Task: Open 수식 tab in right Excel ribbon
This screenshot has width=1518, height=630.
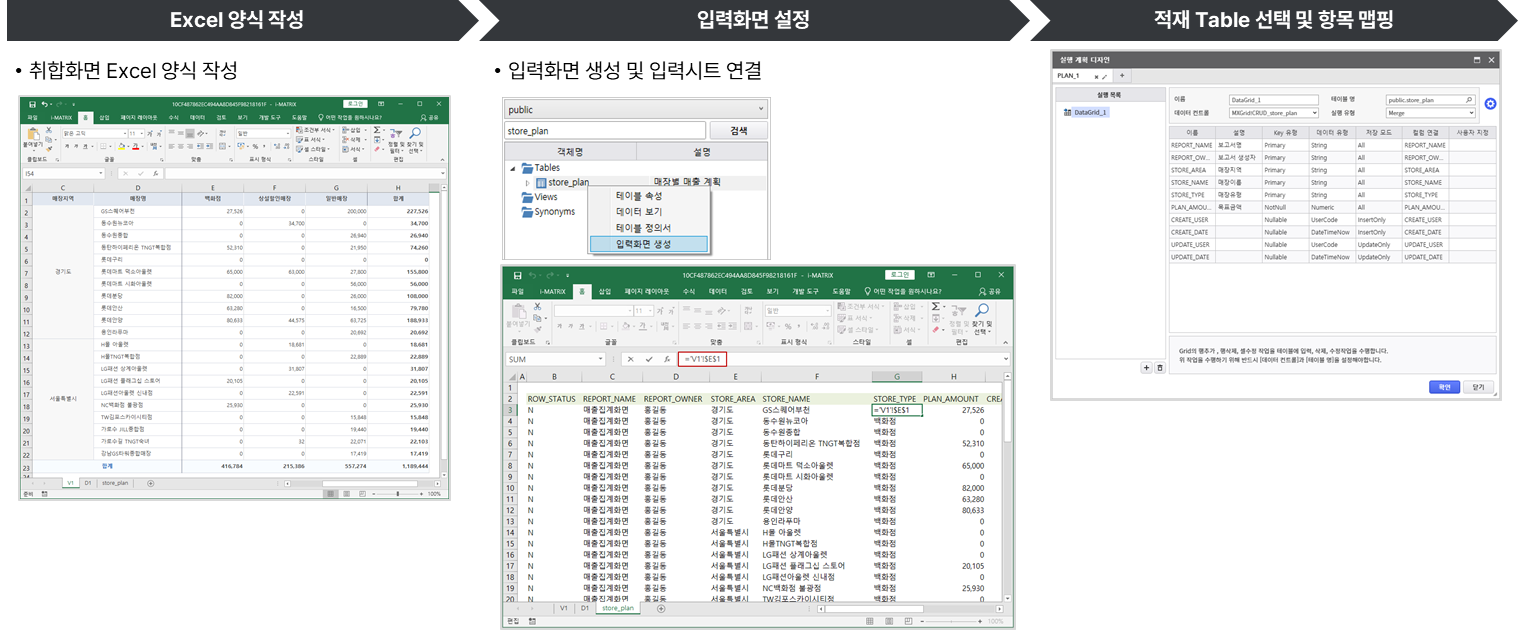Action: (688, 291)
